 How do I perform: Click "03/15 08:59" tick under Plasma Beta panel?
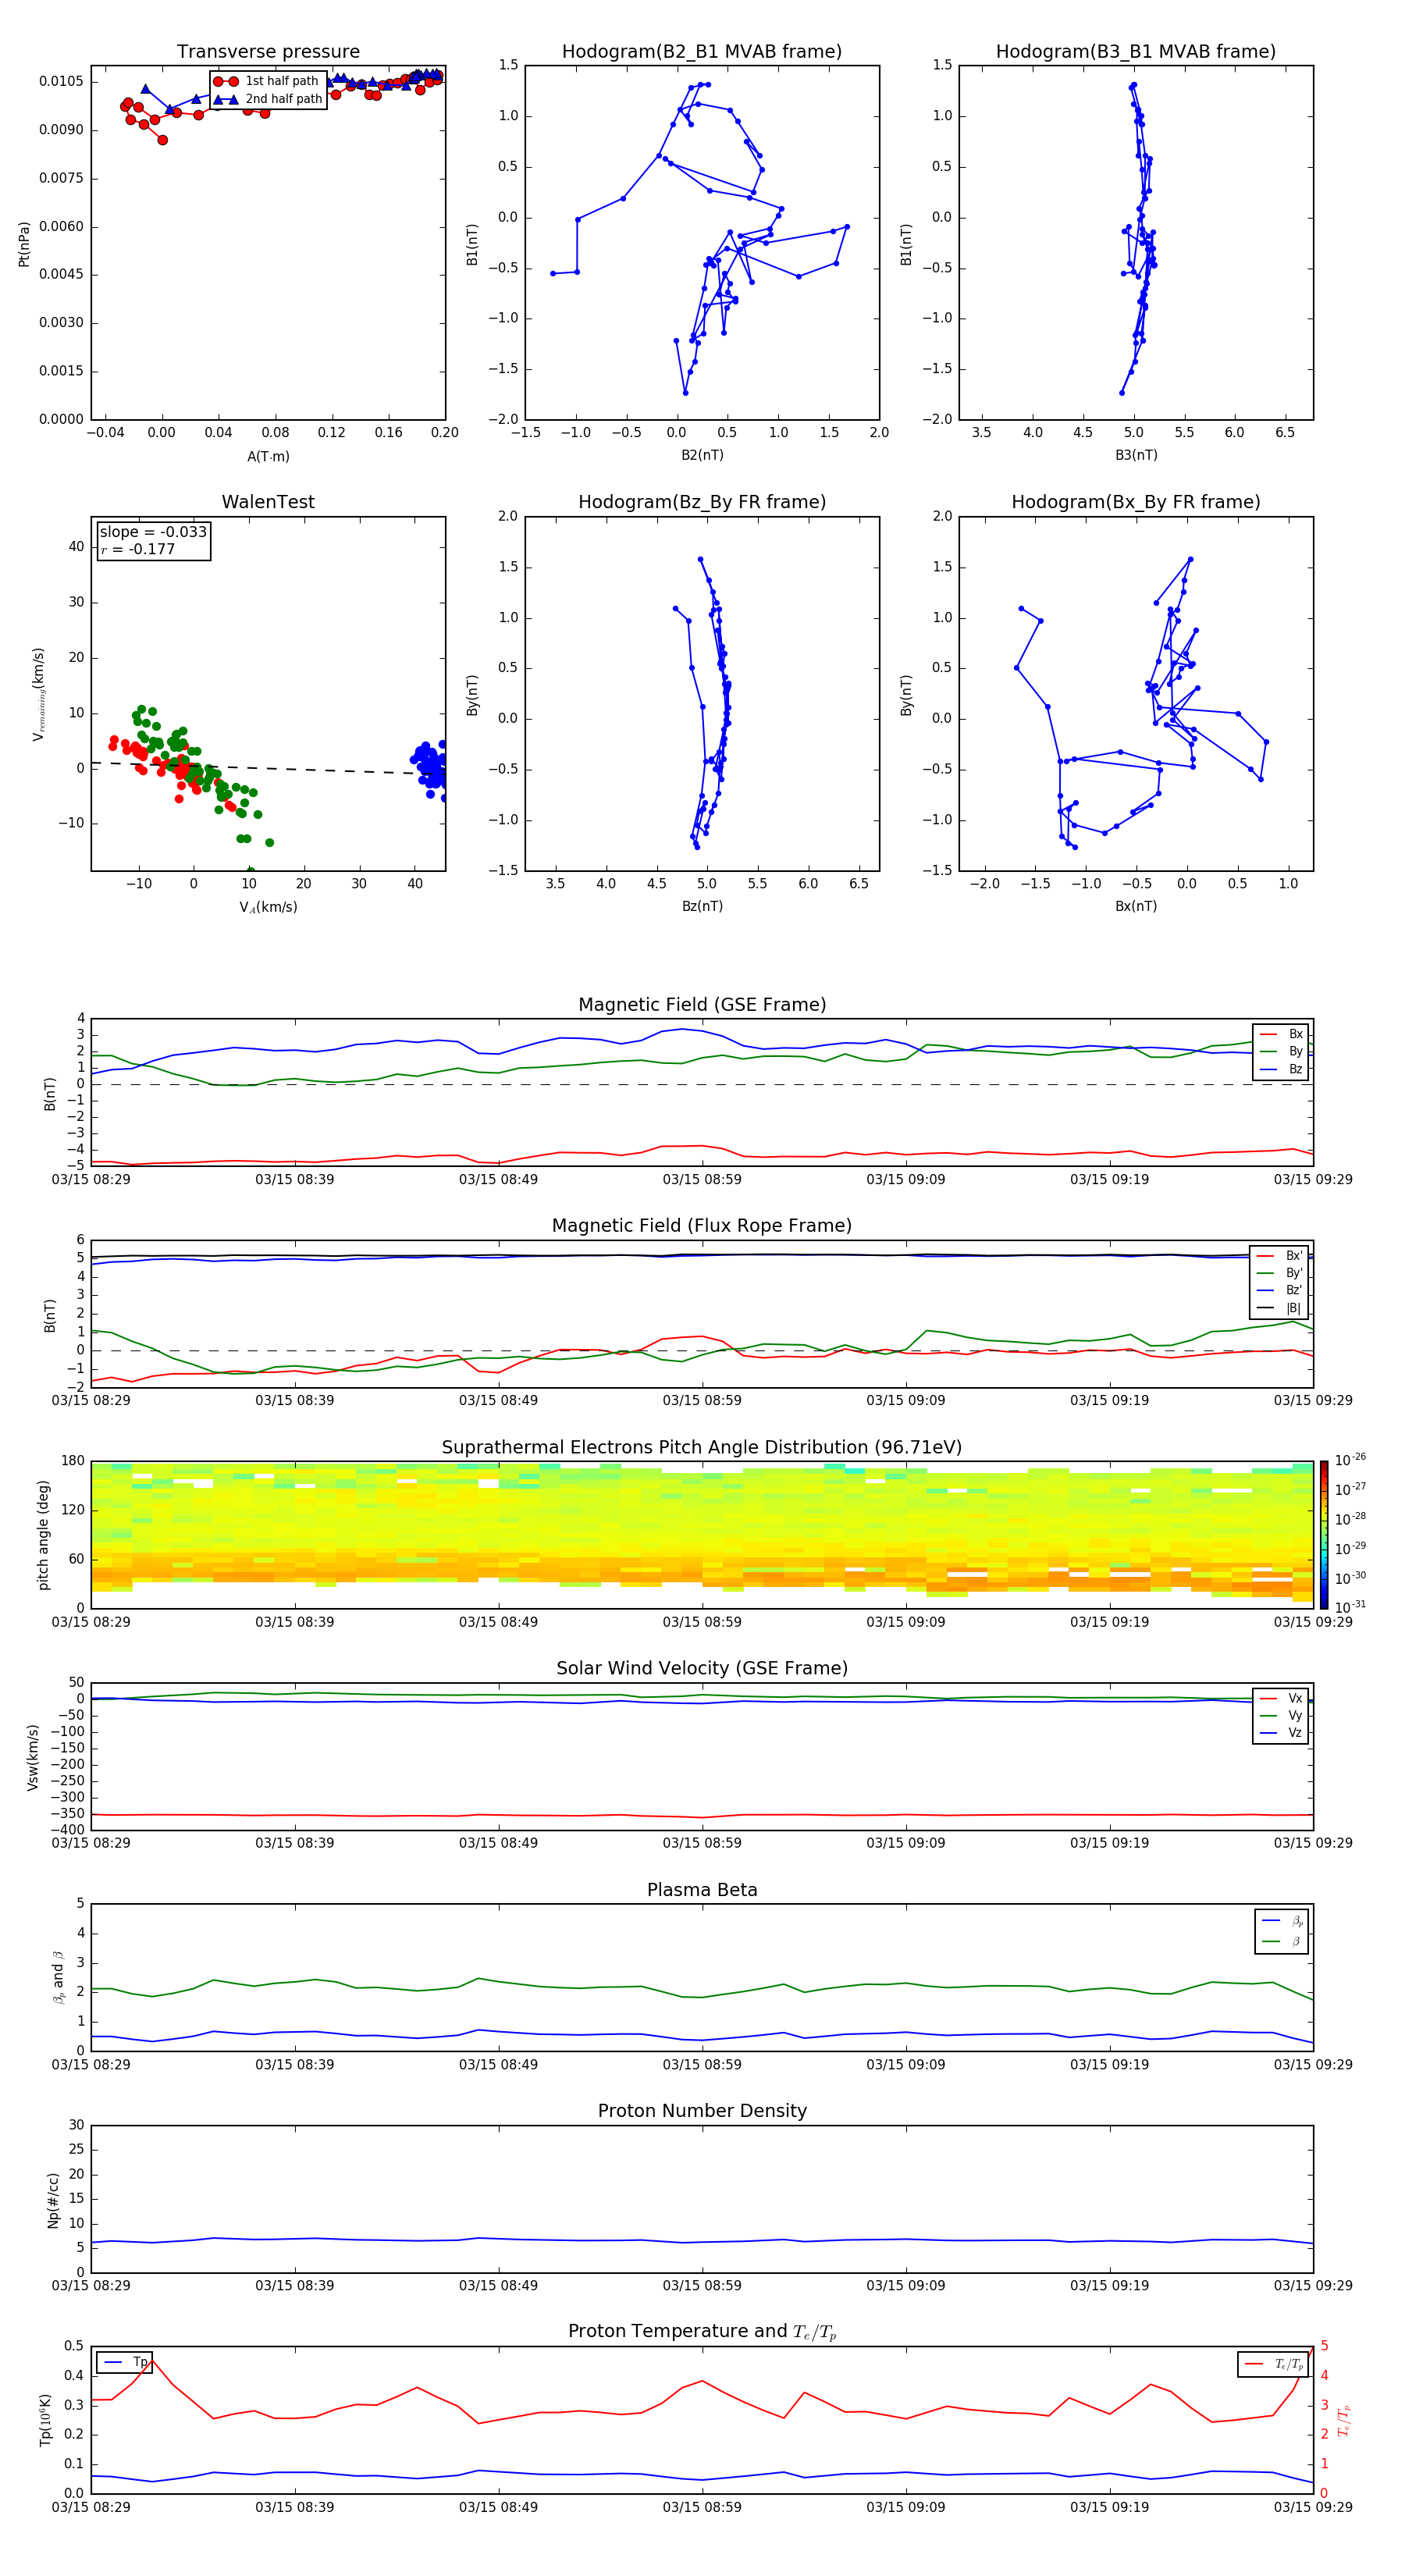(702, 2065)
